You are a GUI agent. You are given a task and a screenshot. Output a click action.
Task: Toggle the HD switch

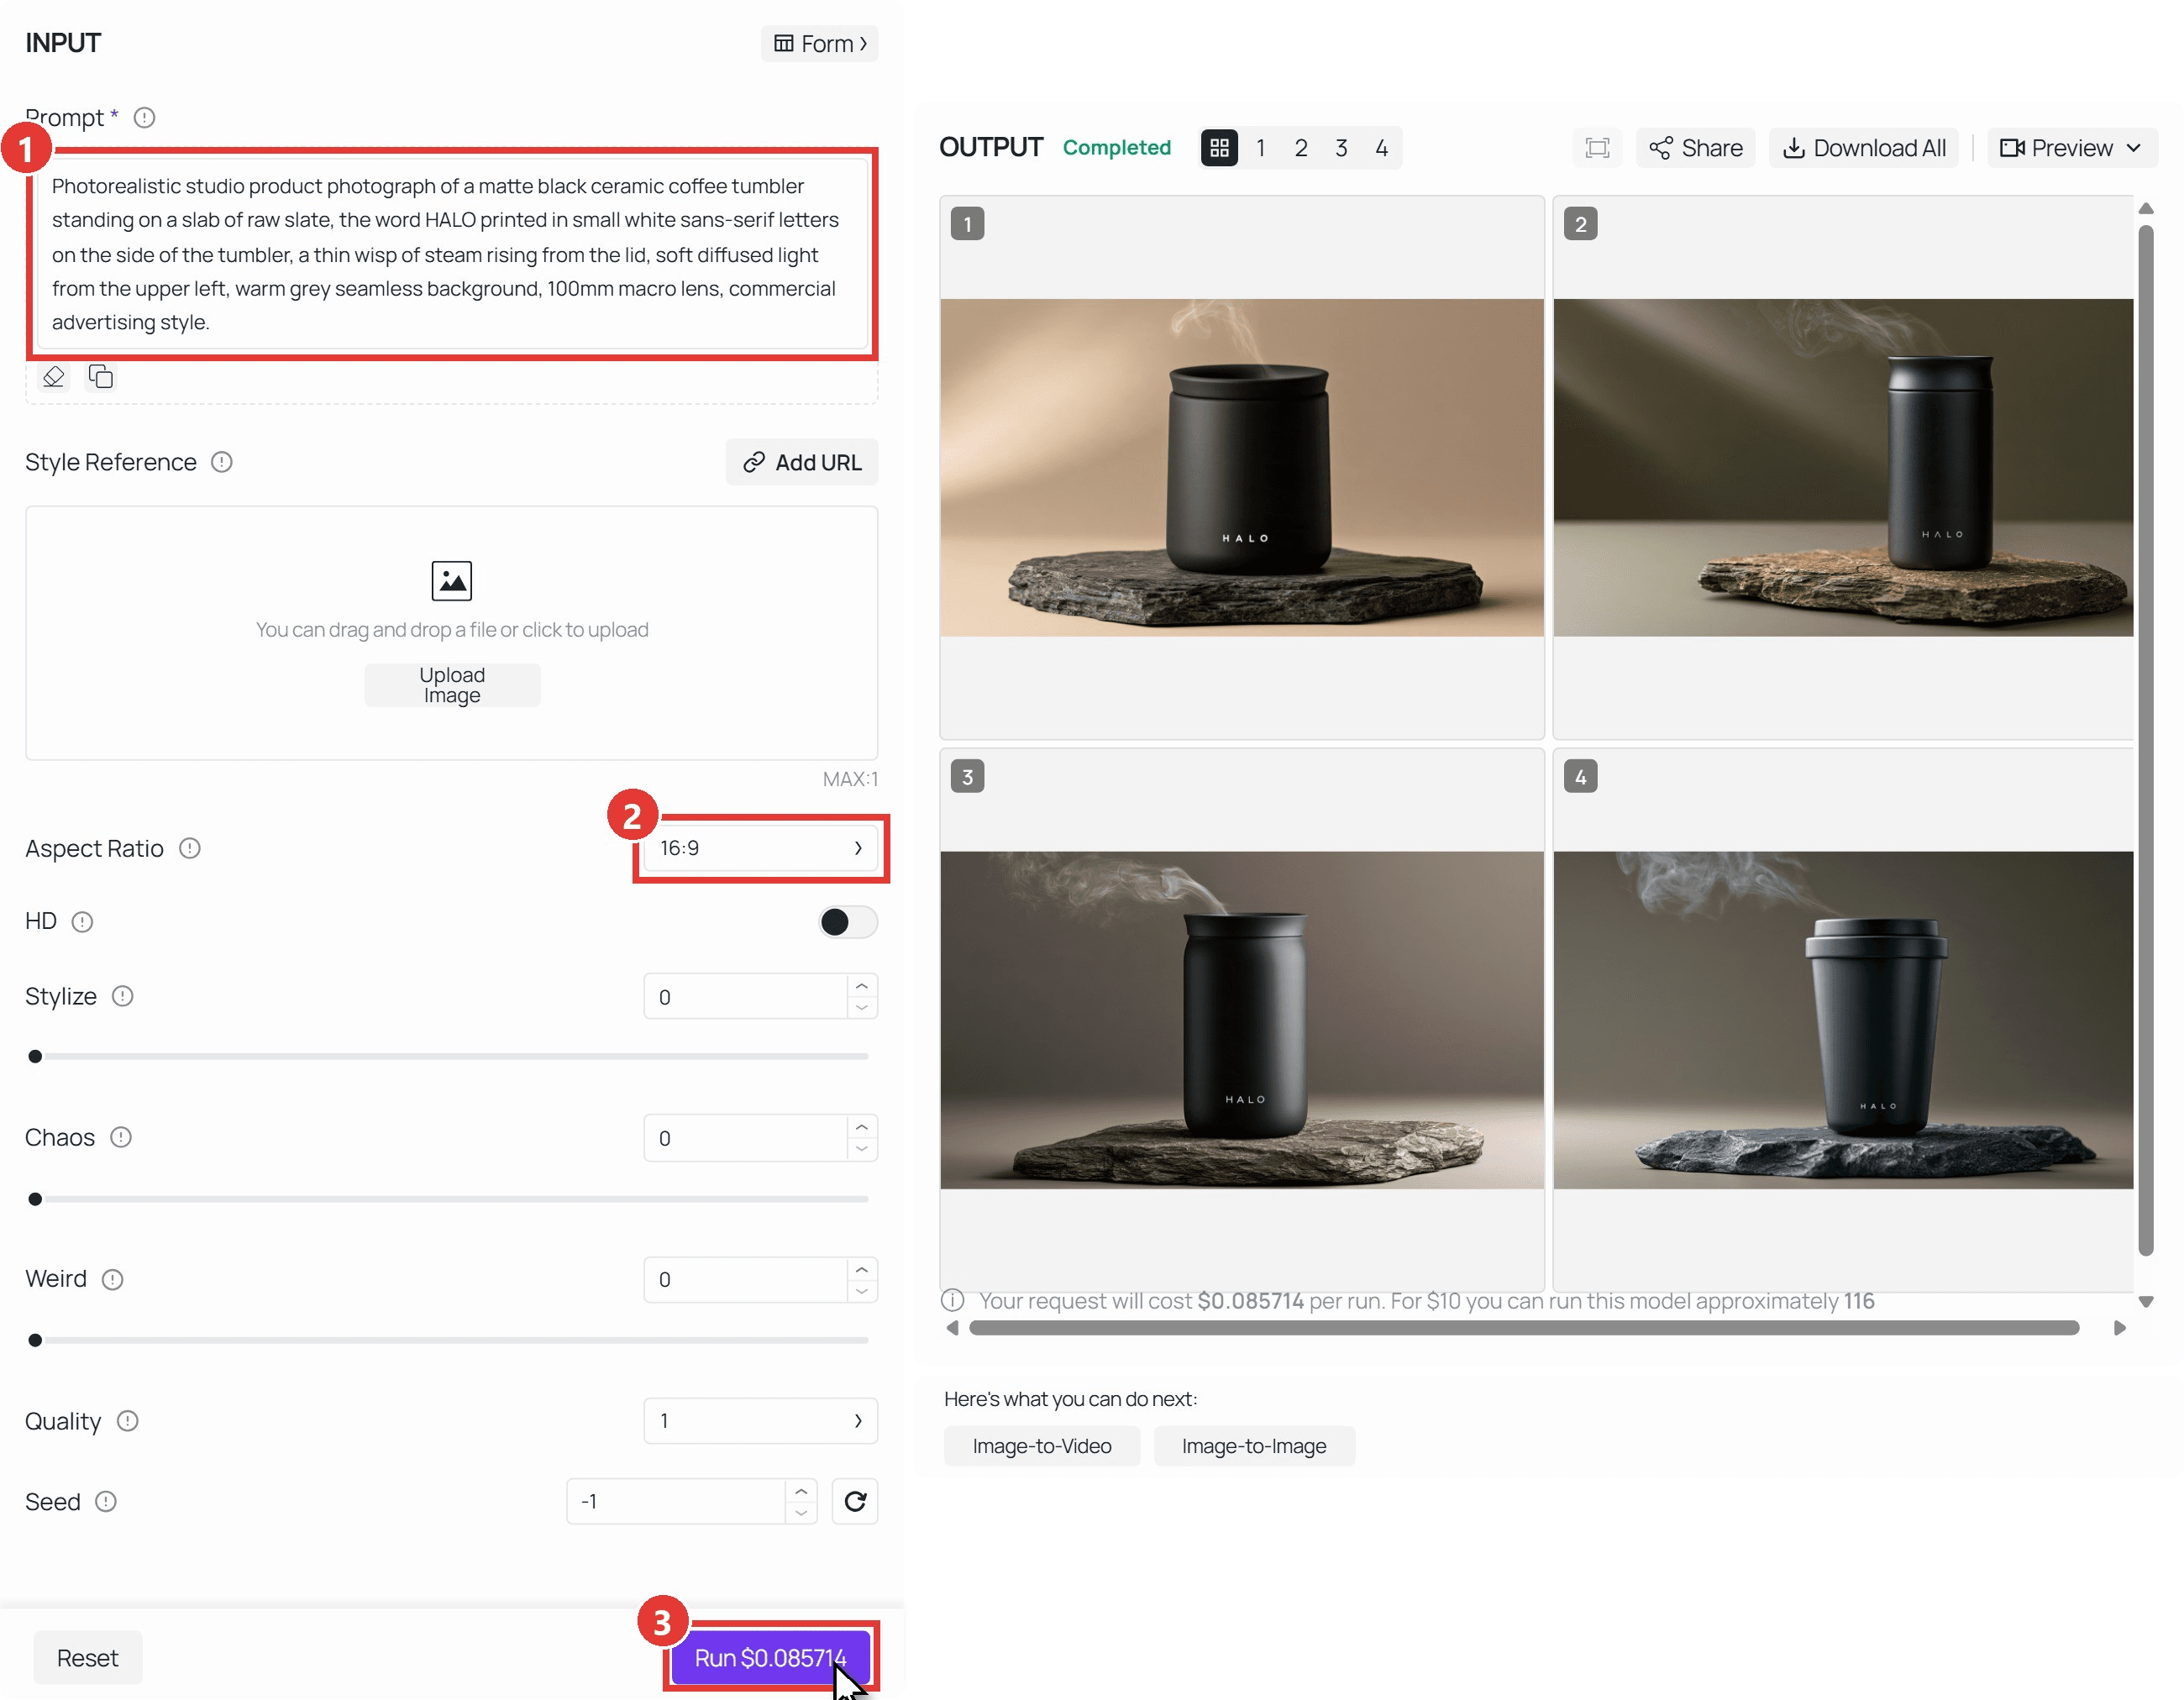click(848, 922)
